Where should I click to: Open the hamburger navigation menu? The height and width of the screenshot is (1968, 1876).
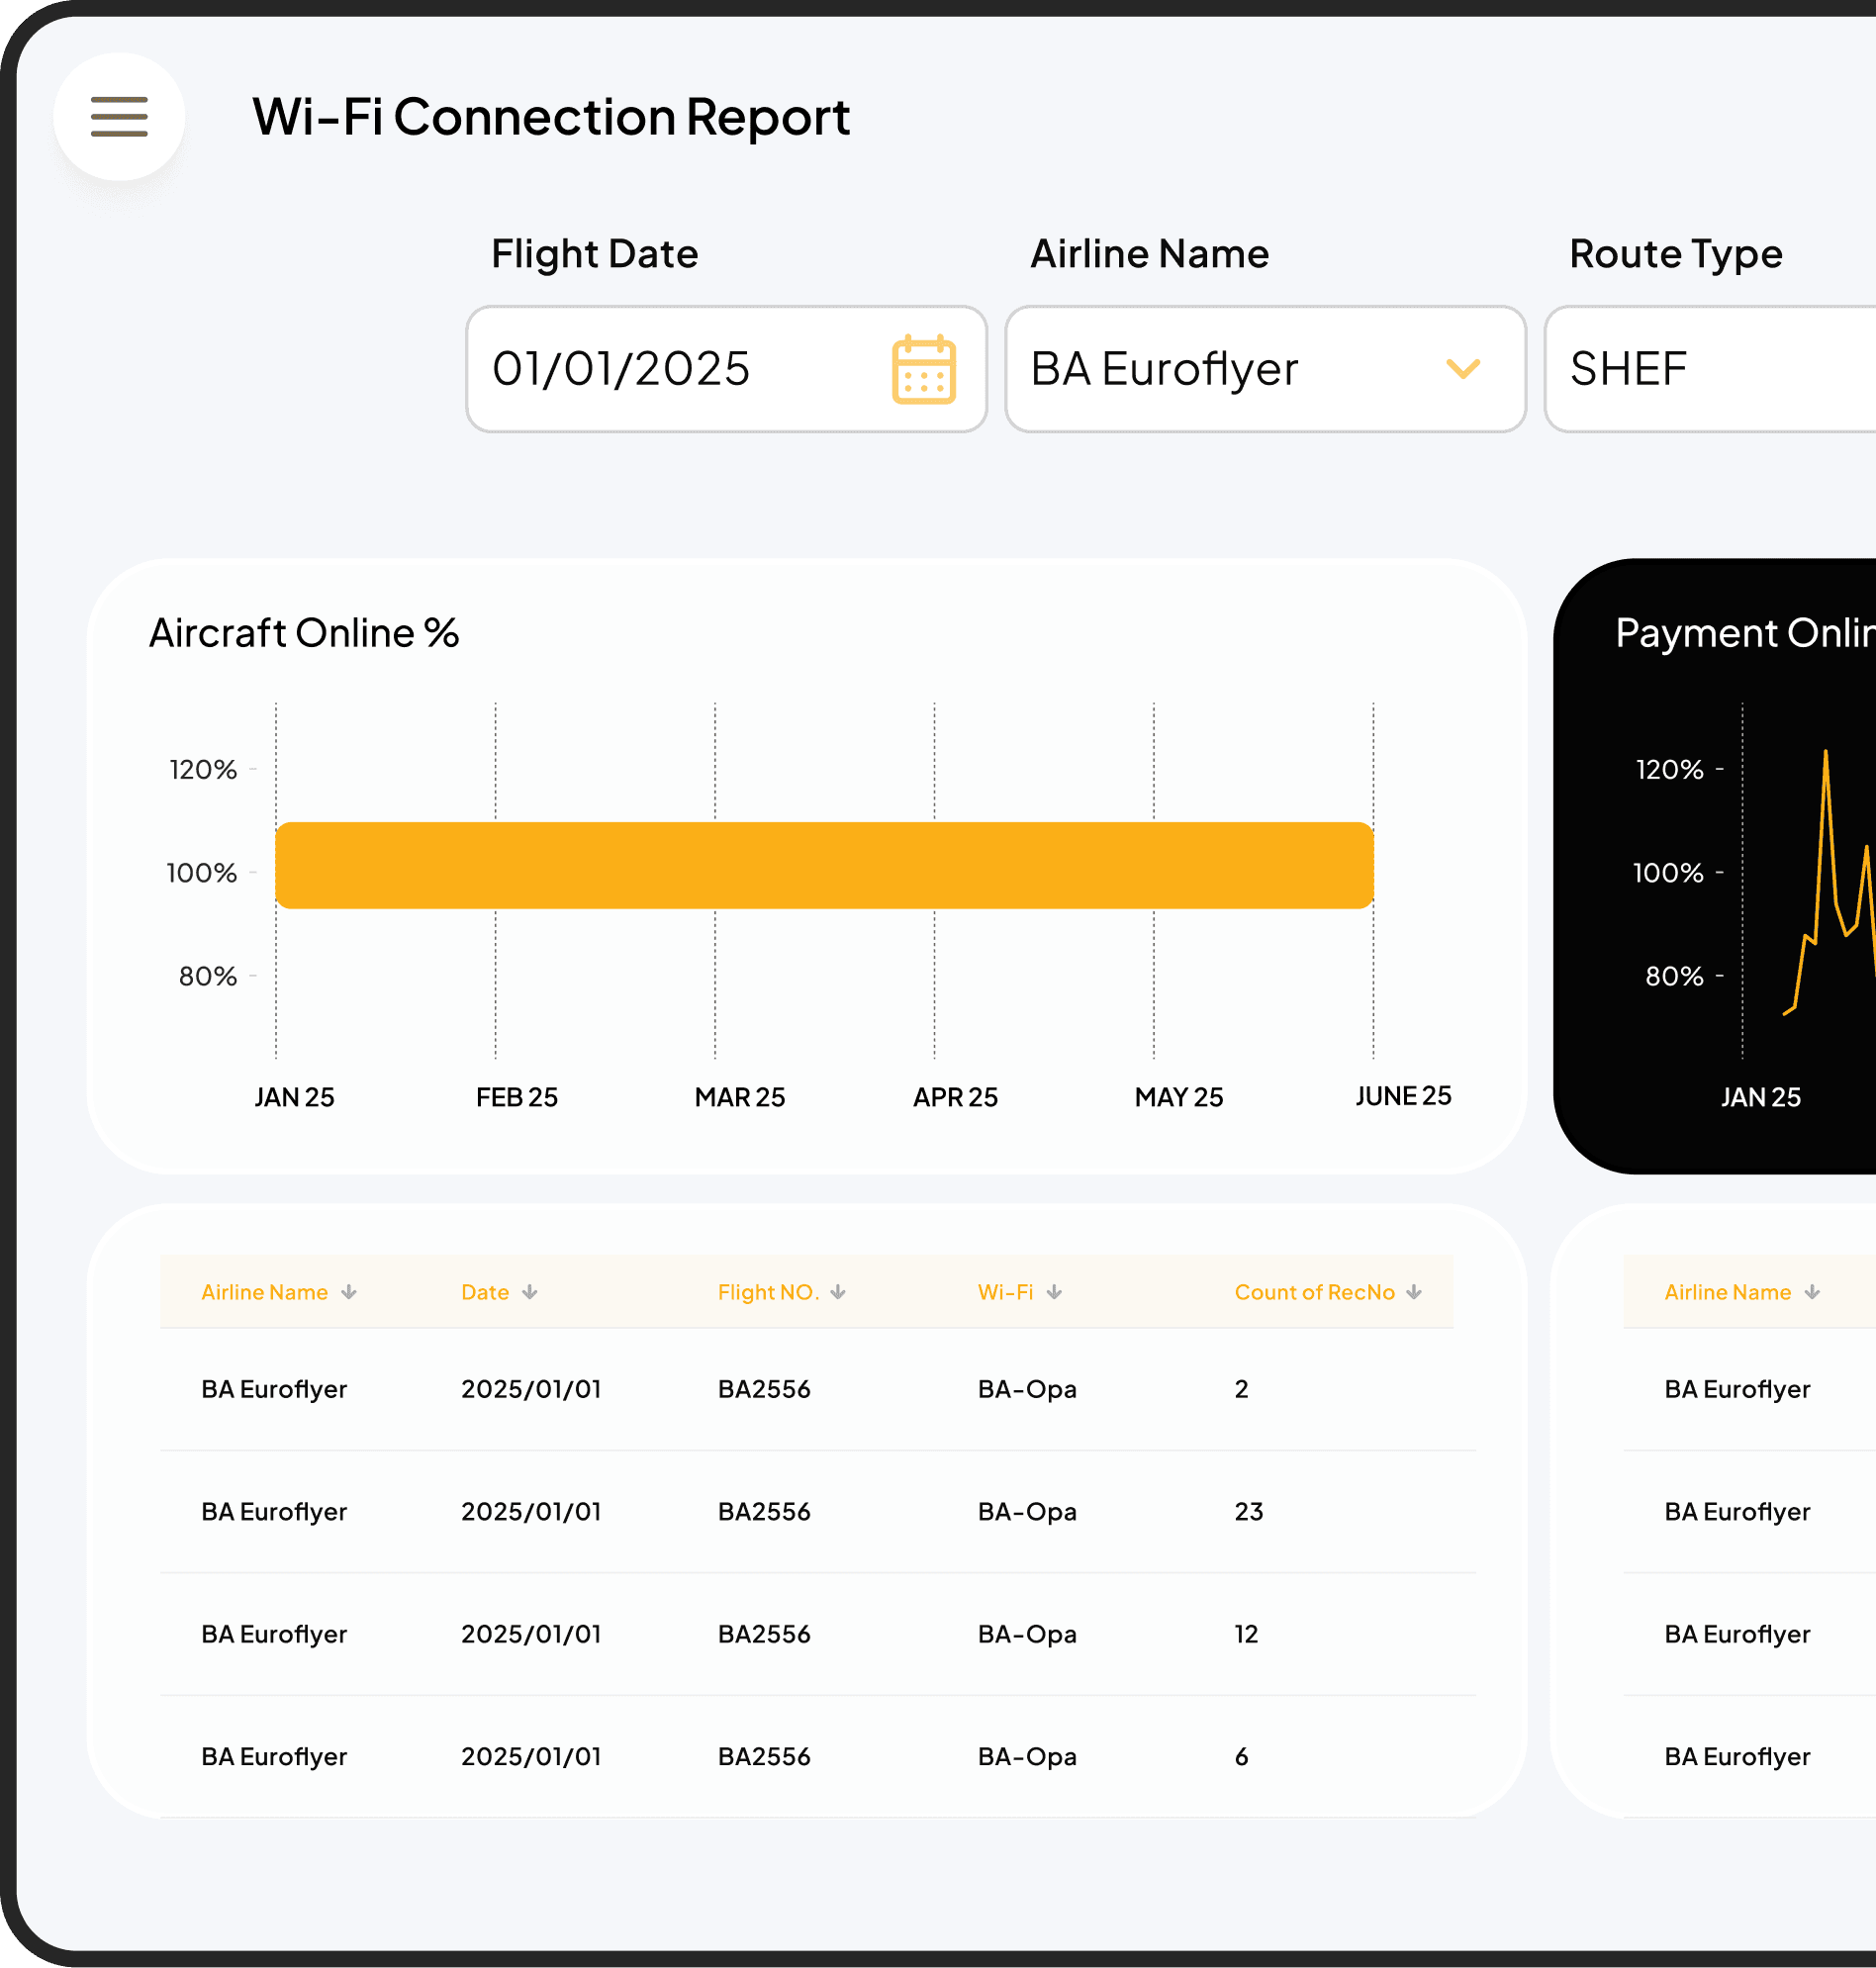point(118,116)
